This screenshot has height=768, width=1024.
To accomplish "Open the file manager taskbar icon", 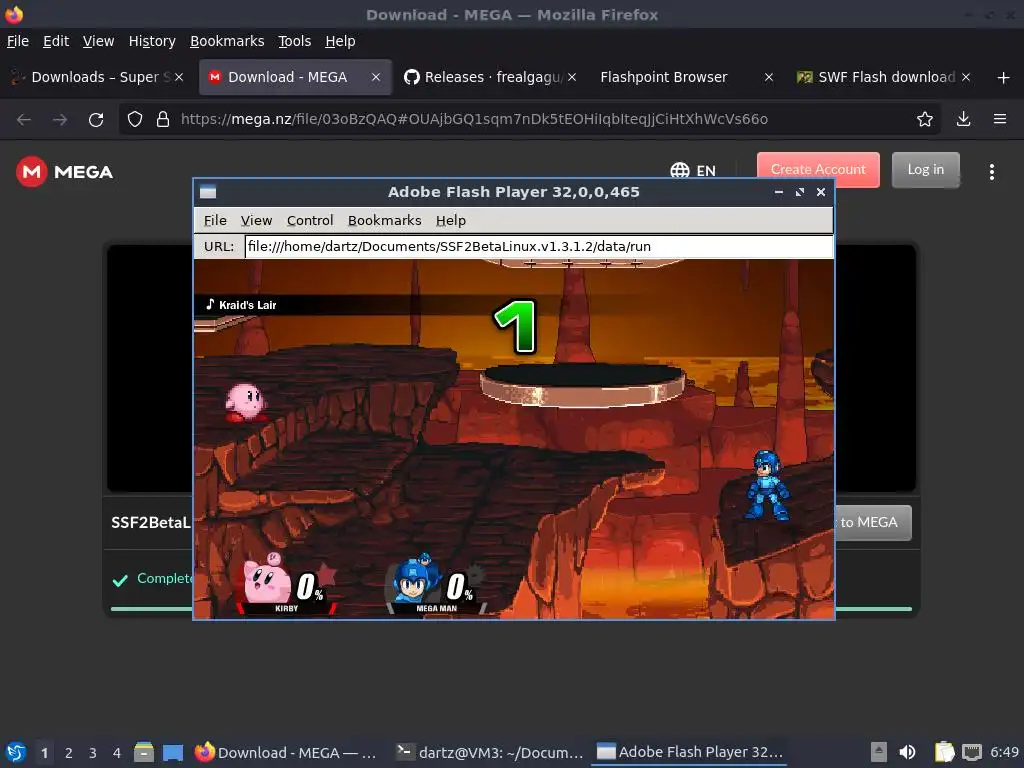I will tap(144, 752).
